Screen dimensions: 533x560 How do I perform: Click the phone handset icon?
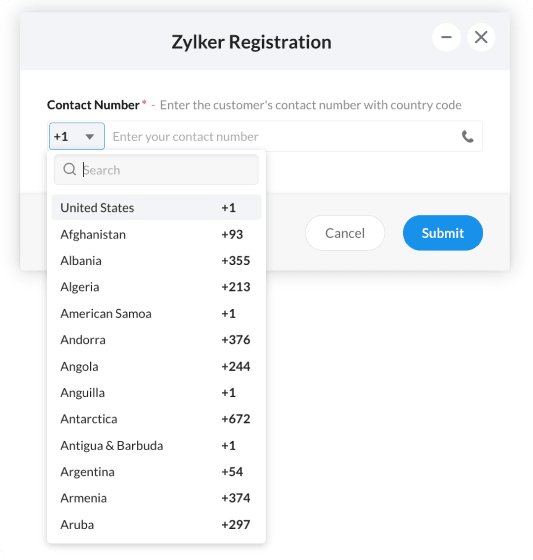467,136
